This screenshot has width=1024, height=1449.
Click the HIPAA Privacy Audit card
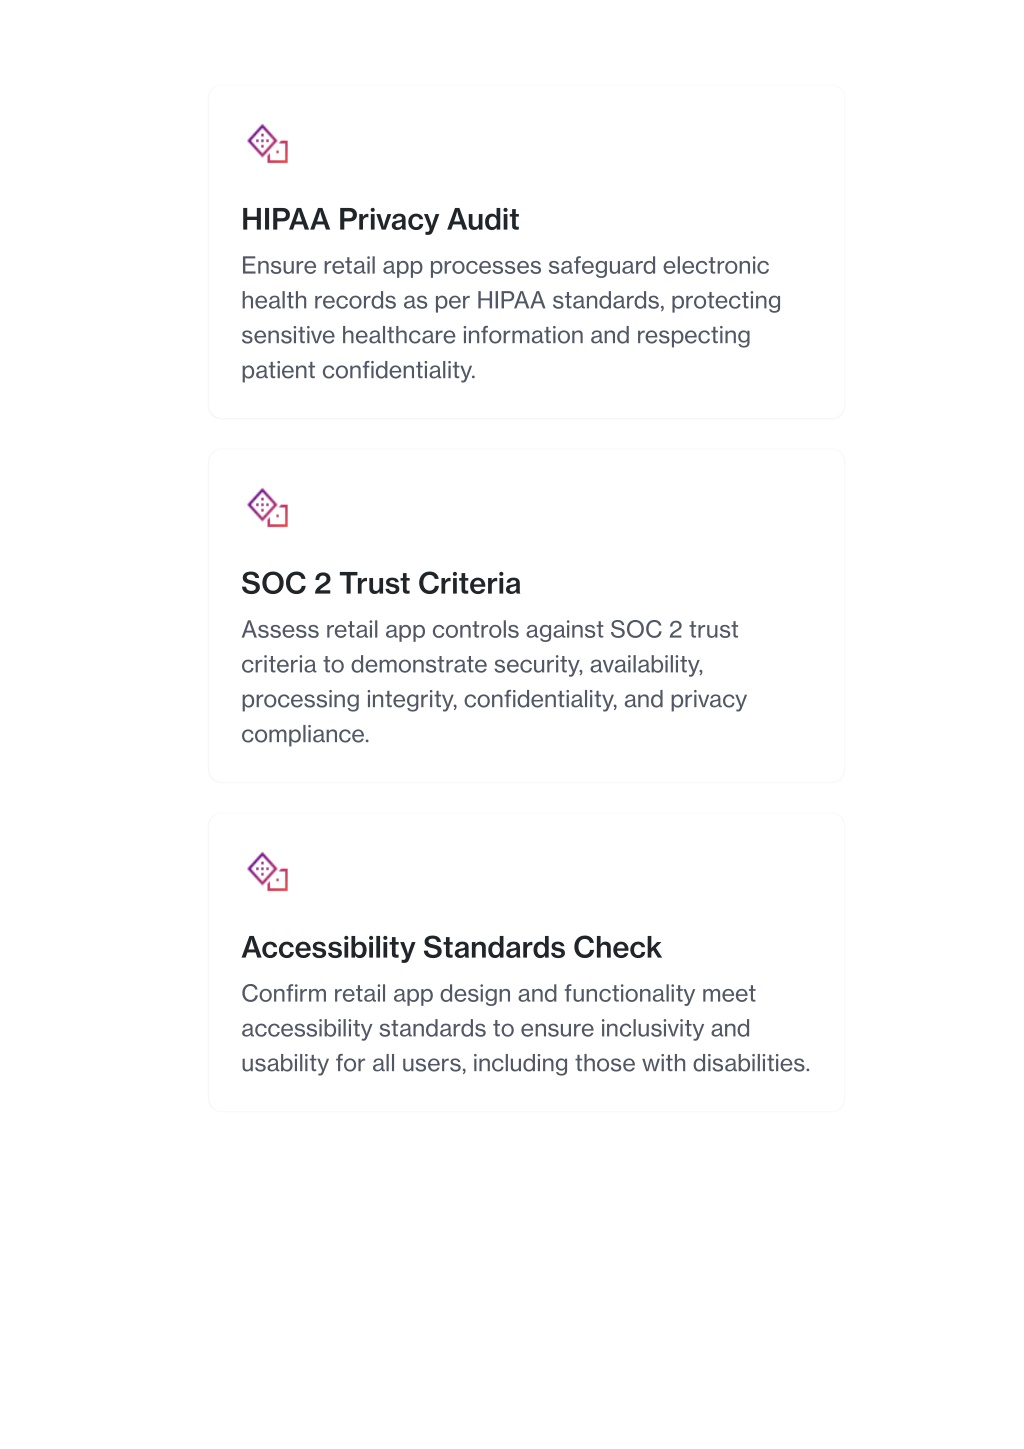coord(526,252)
